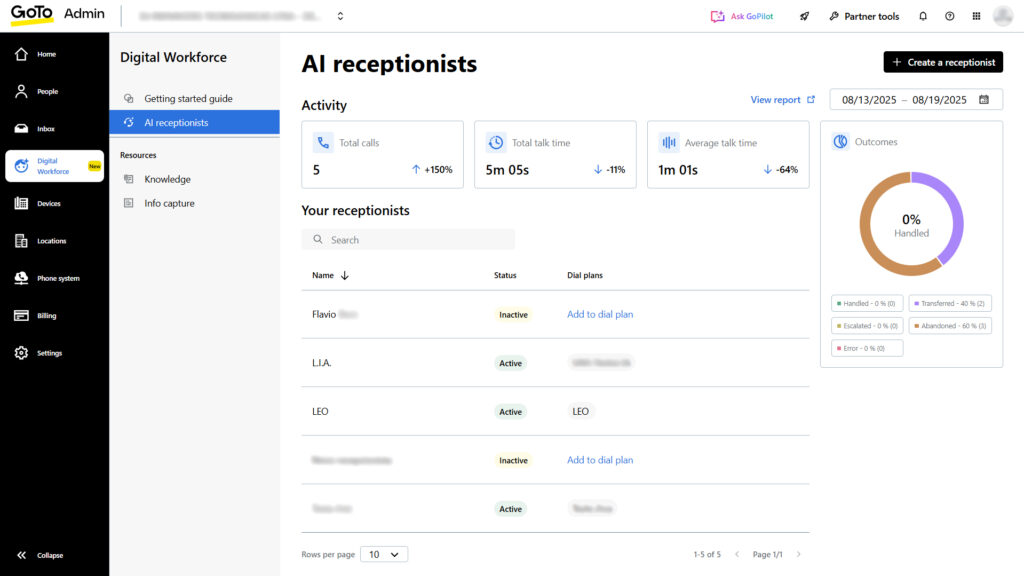Open Getting started guide menu item
The width and height of the screenshot is (1024, 576).
tap(188, 99)
